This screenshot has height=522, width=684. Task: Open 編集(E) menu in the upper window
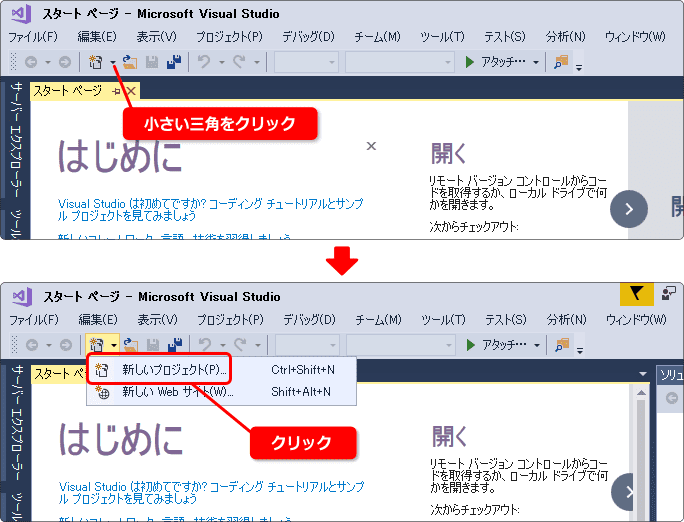pyautogui.click(x=97, y=37)
